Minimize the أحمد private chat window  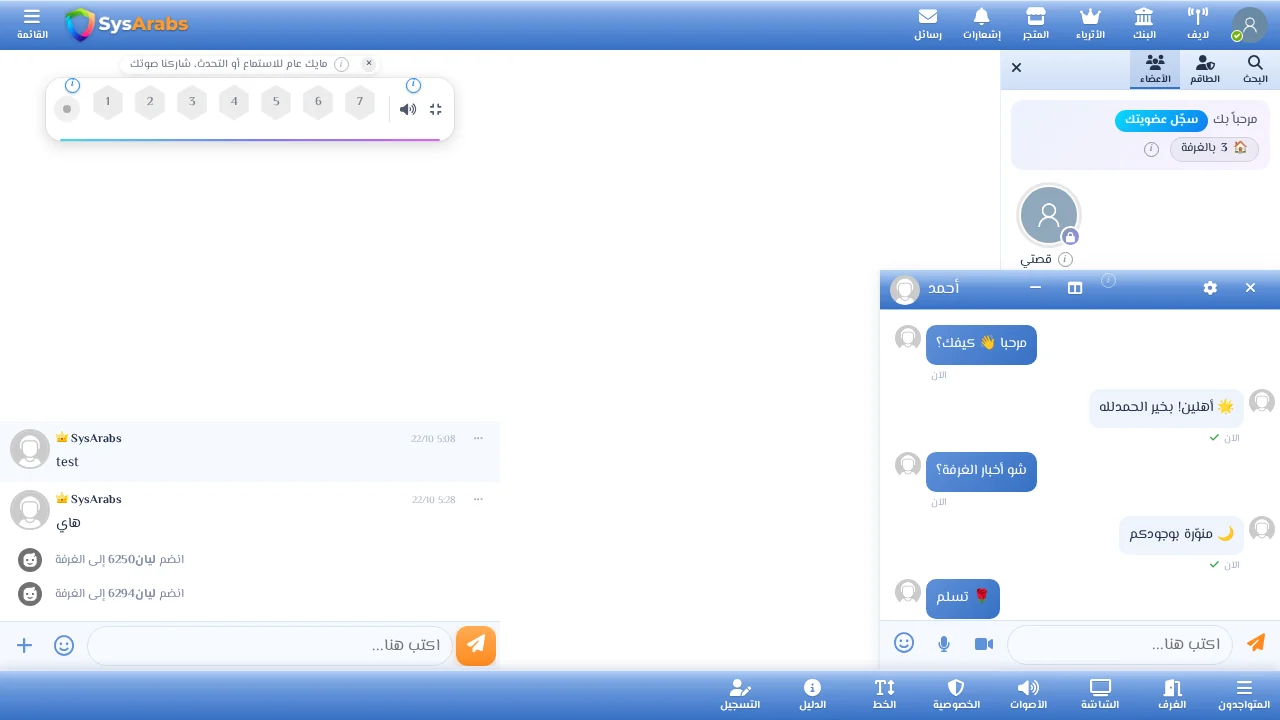(1036, 288)
